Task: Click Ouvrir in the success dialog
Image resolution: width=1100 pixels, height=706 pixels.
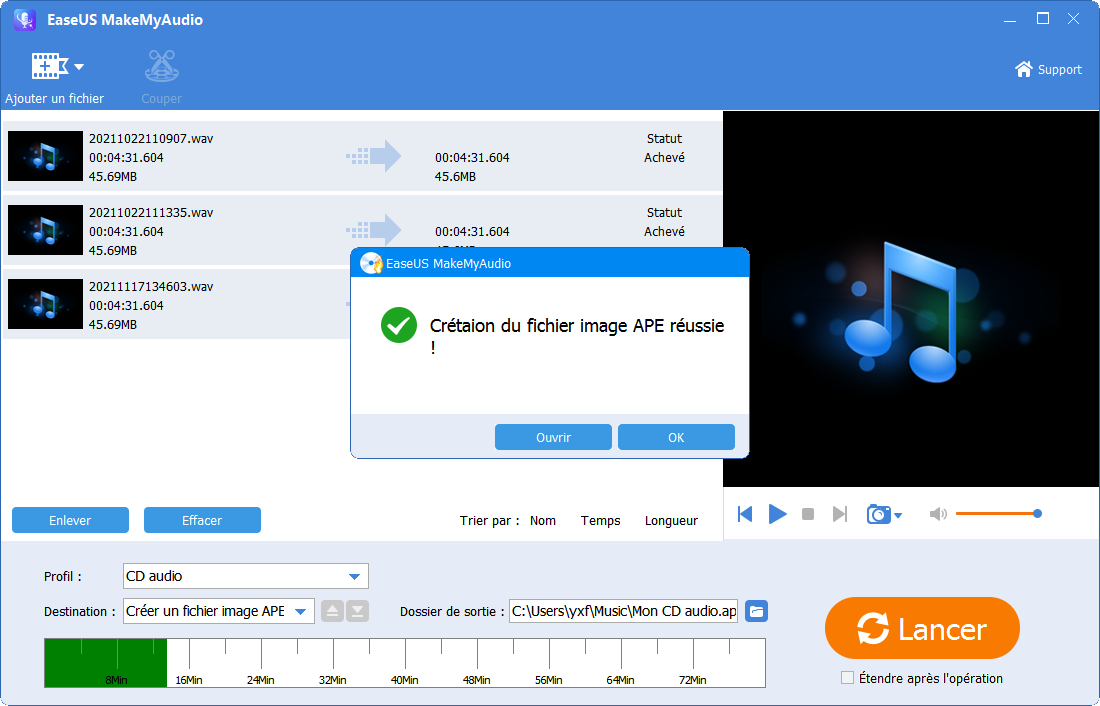Action: tap(554, 437)
